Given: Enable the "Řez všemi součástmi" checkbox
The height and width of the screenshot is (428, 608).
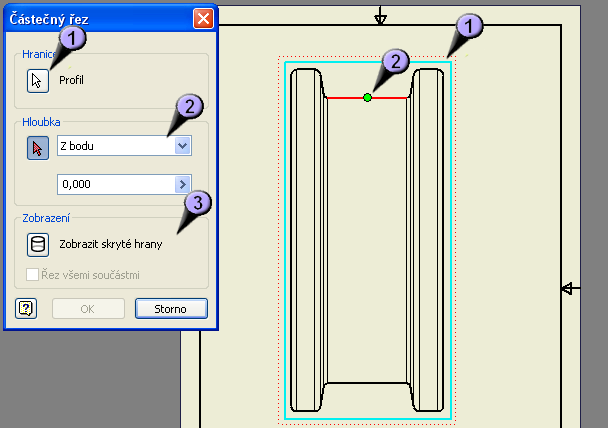Looking at the screenshot, I should coord(34,274).
